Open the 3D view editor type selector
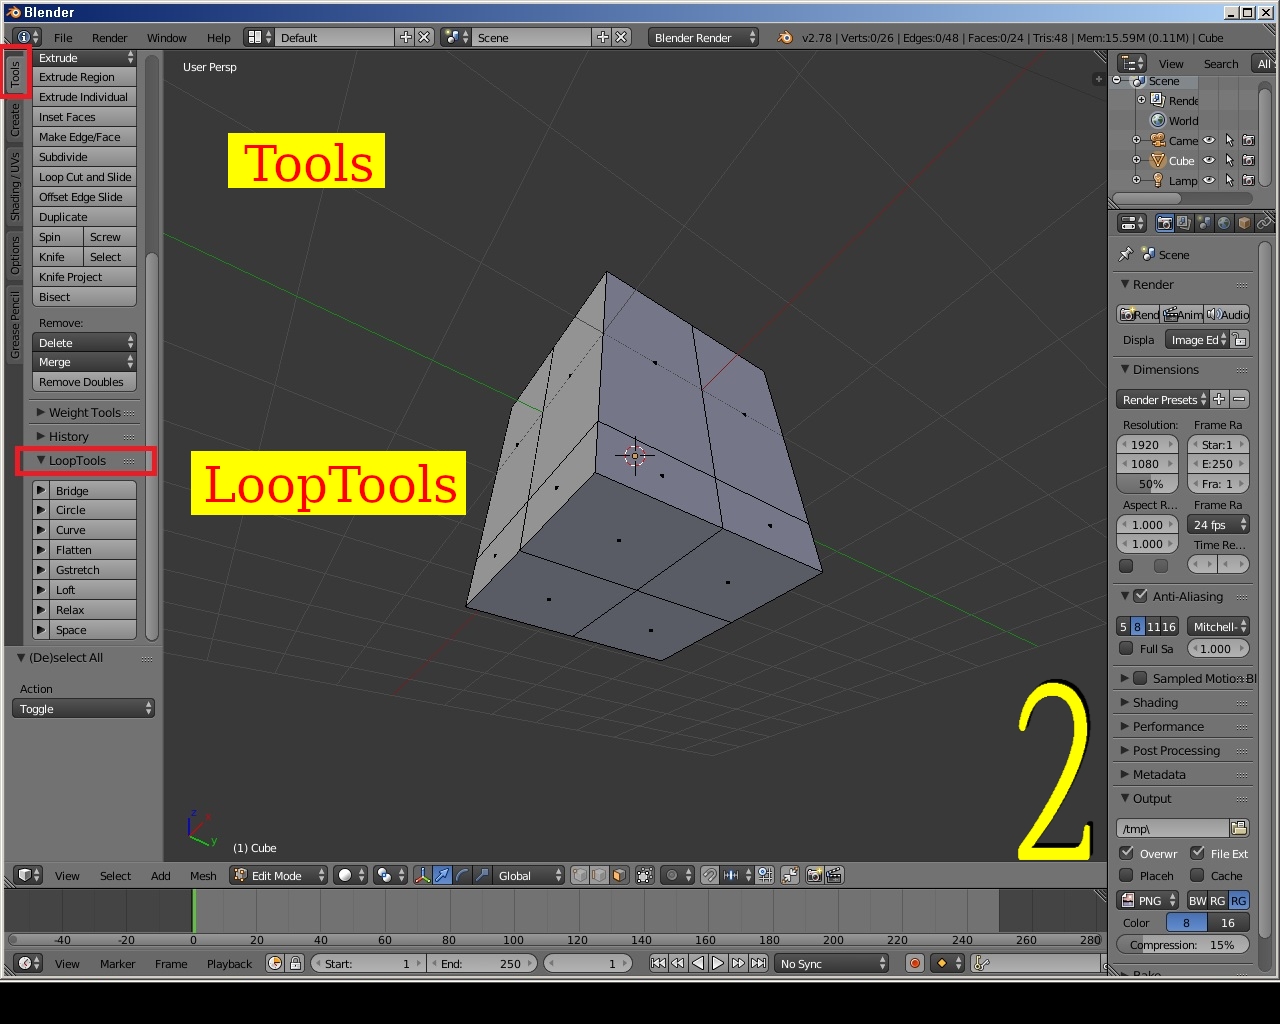Viewport: 1280px width, 1024px height. [28, 875]
